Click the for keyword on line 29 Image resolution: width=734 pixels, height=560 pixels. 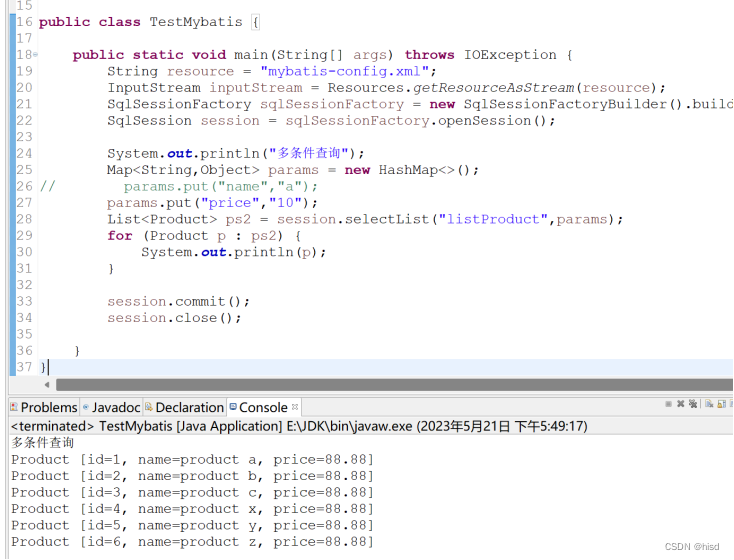click(120, 236)
